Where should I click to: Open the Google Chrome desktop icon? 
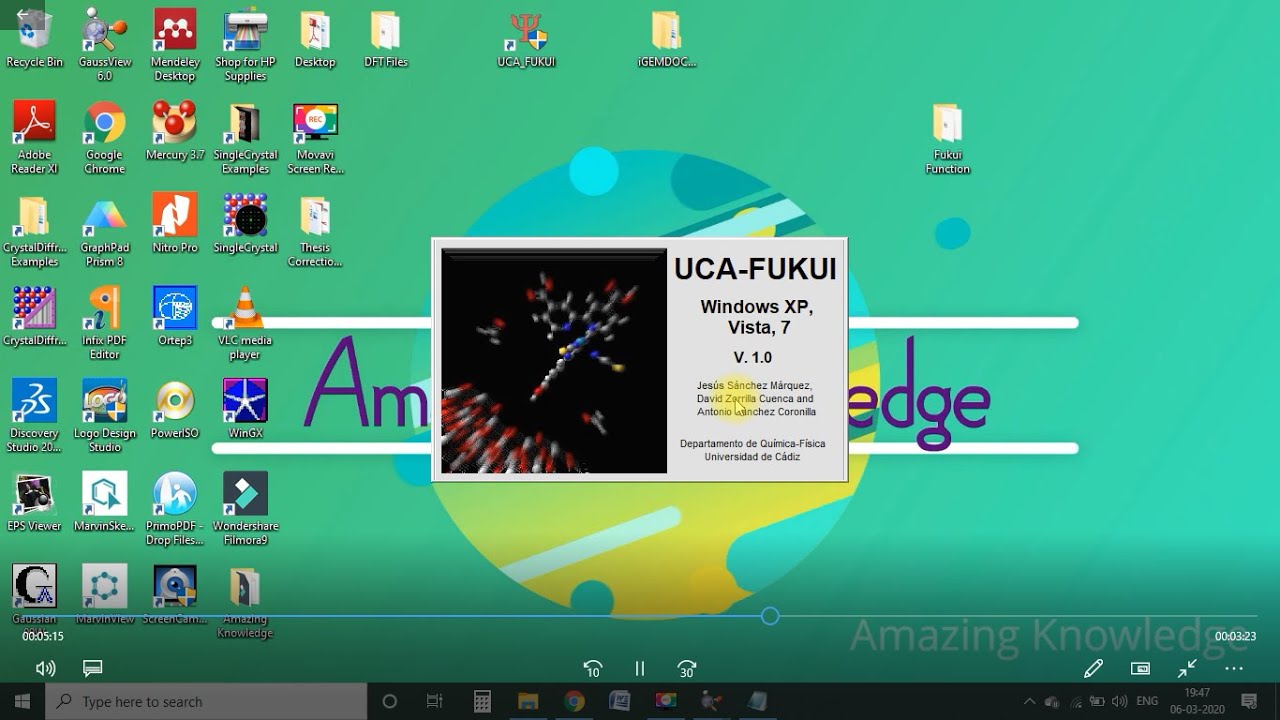pos(104,138)
